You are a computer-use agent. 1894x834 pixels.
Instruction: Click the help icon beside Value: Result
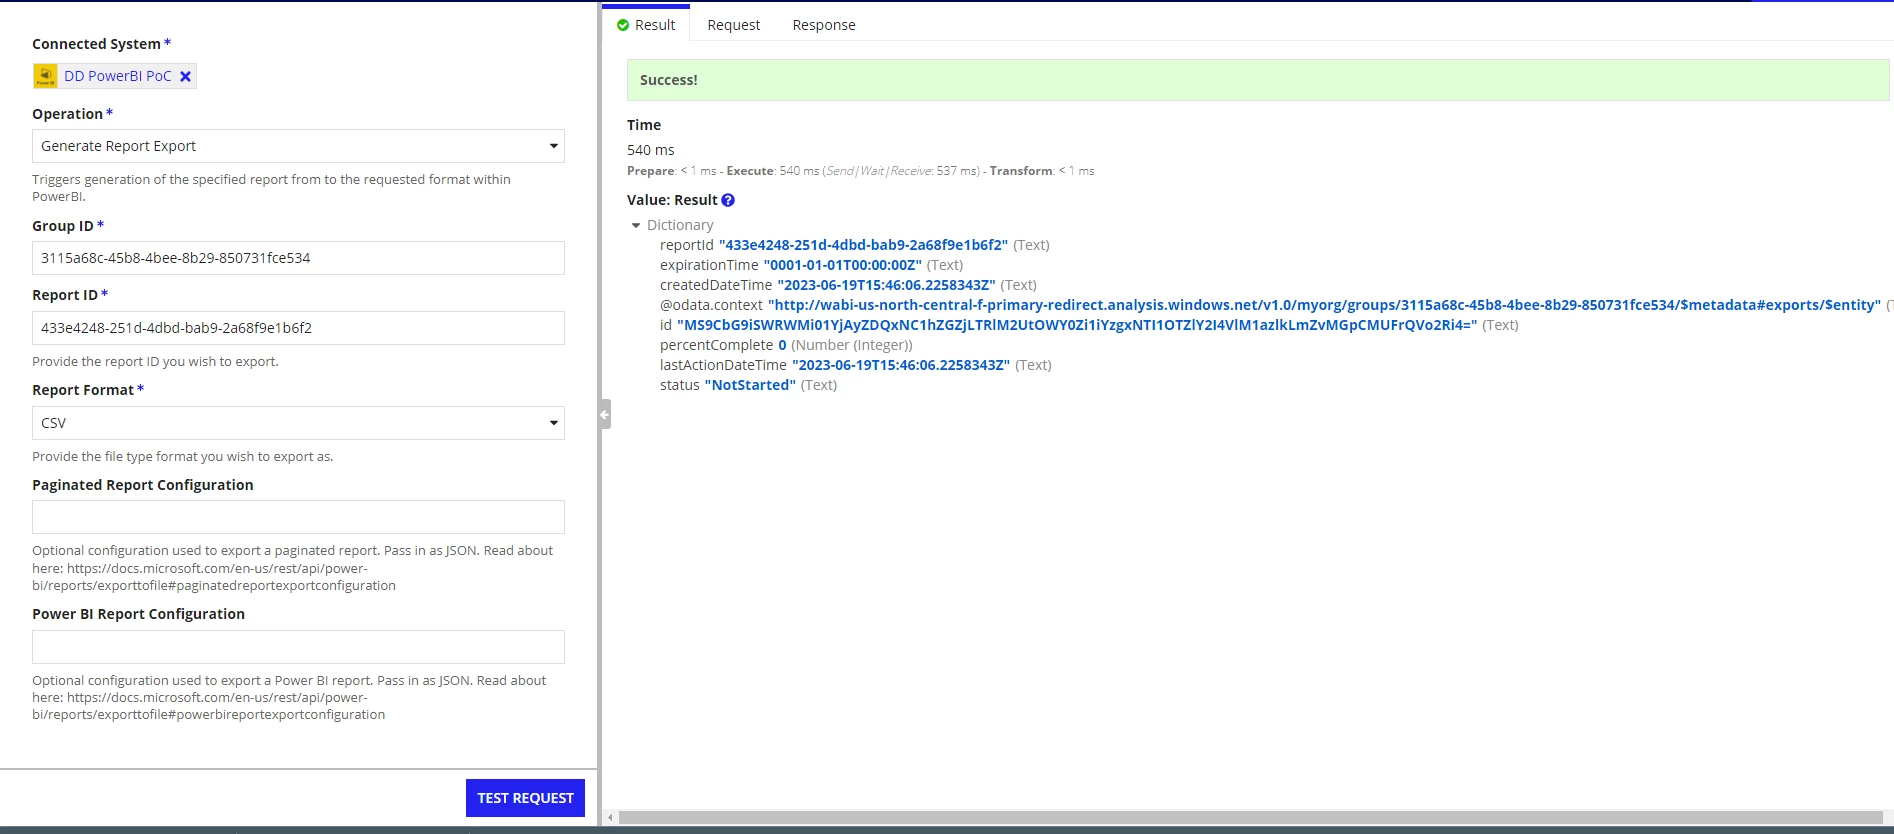[728, 200]
